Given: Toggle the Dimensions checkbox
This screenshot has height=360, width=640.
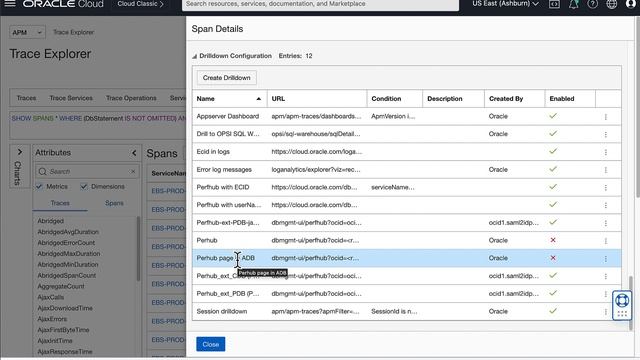Looking at the screenshot, I should pyautogui.click(x=84, y=186).
